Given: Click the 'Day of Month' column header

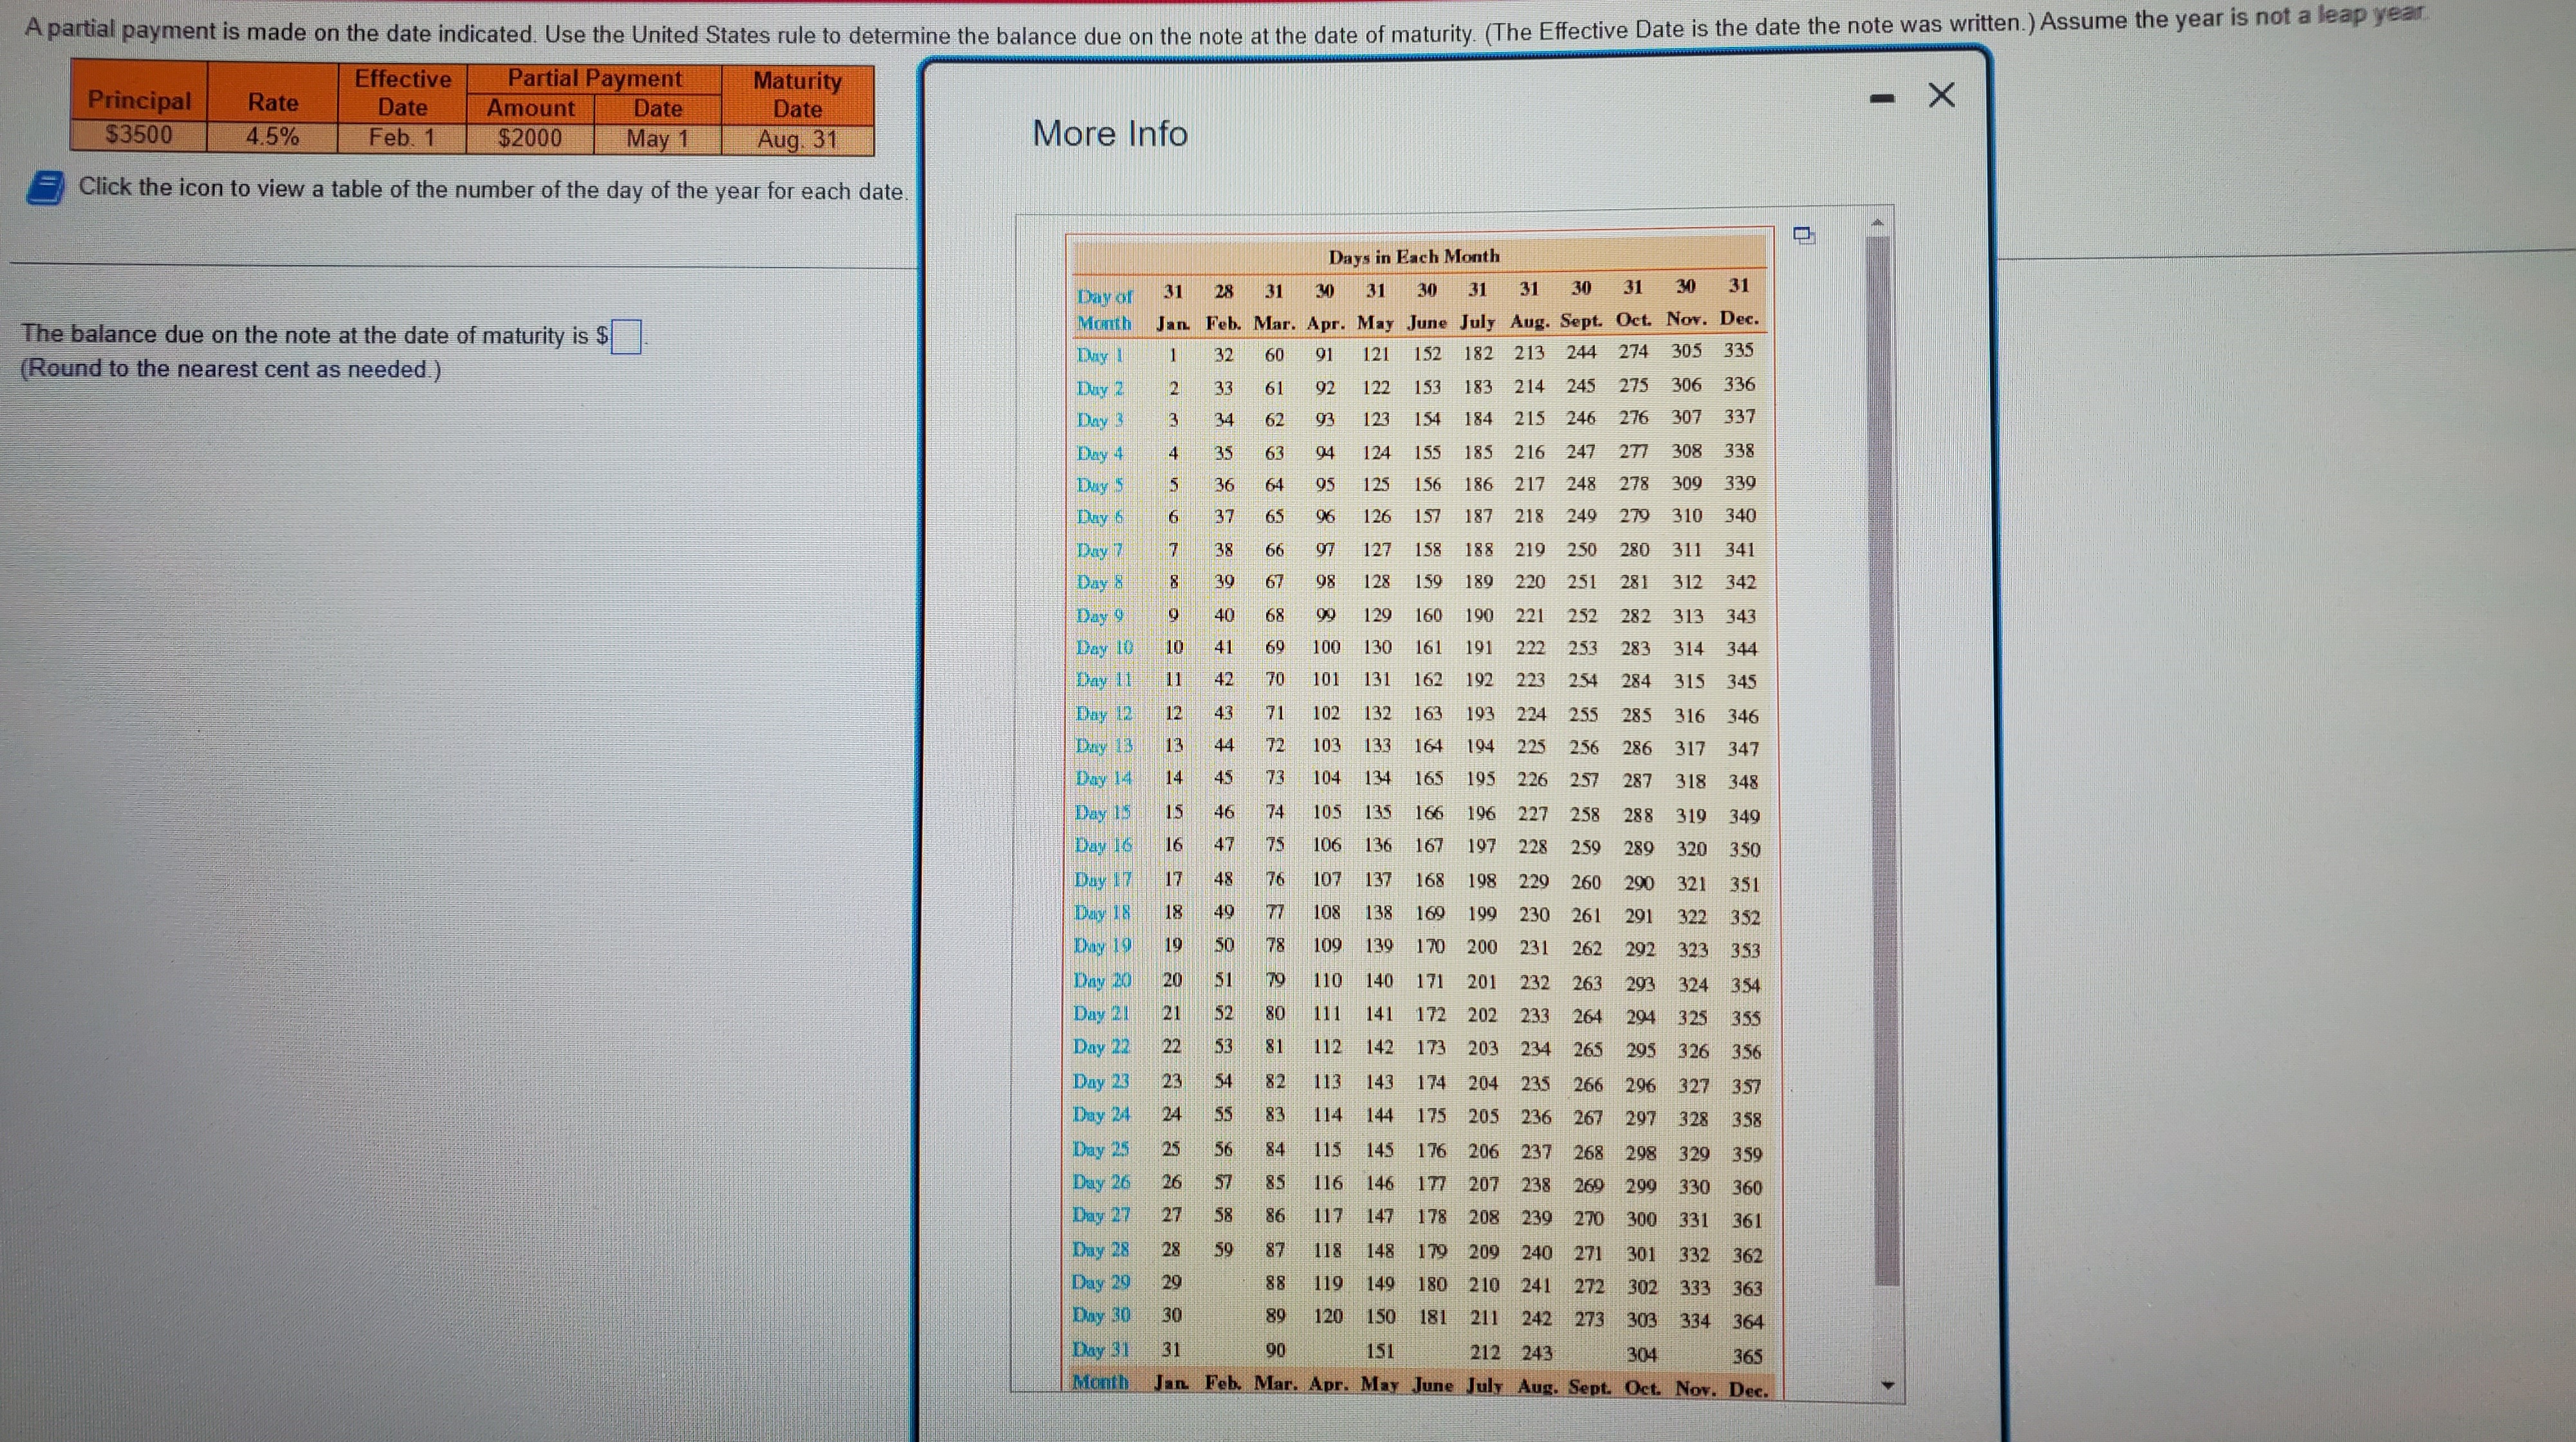Looking at the screenshot, I should pyautogui.click(x=1104, y=309).
